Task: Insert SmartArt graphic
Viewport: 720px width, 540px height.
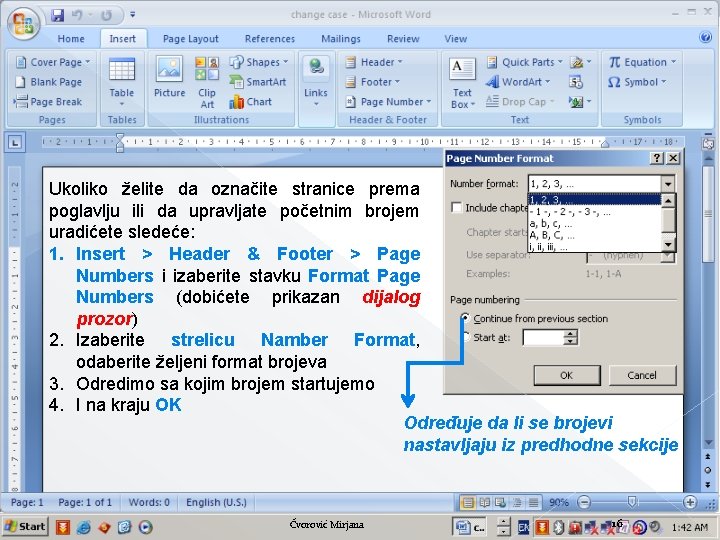Action: [258, 82]
